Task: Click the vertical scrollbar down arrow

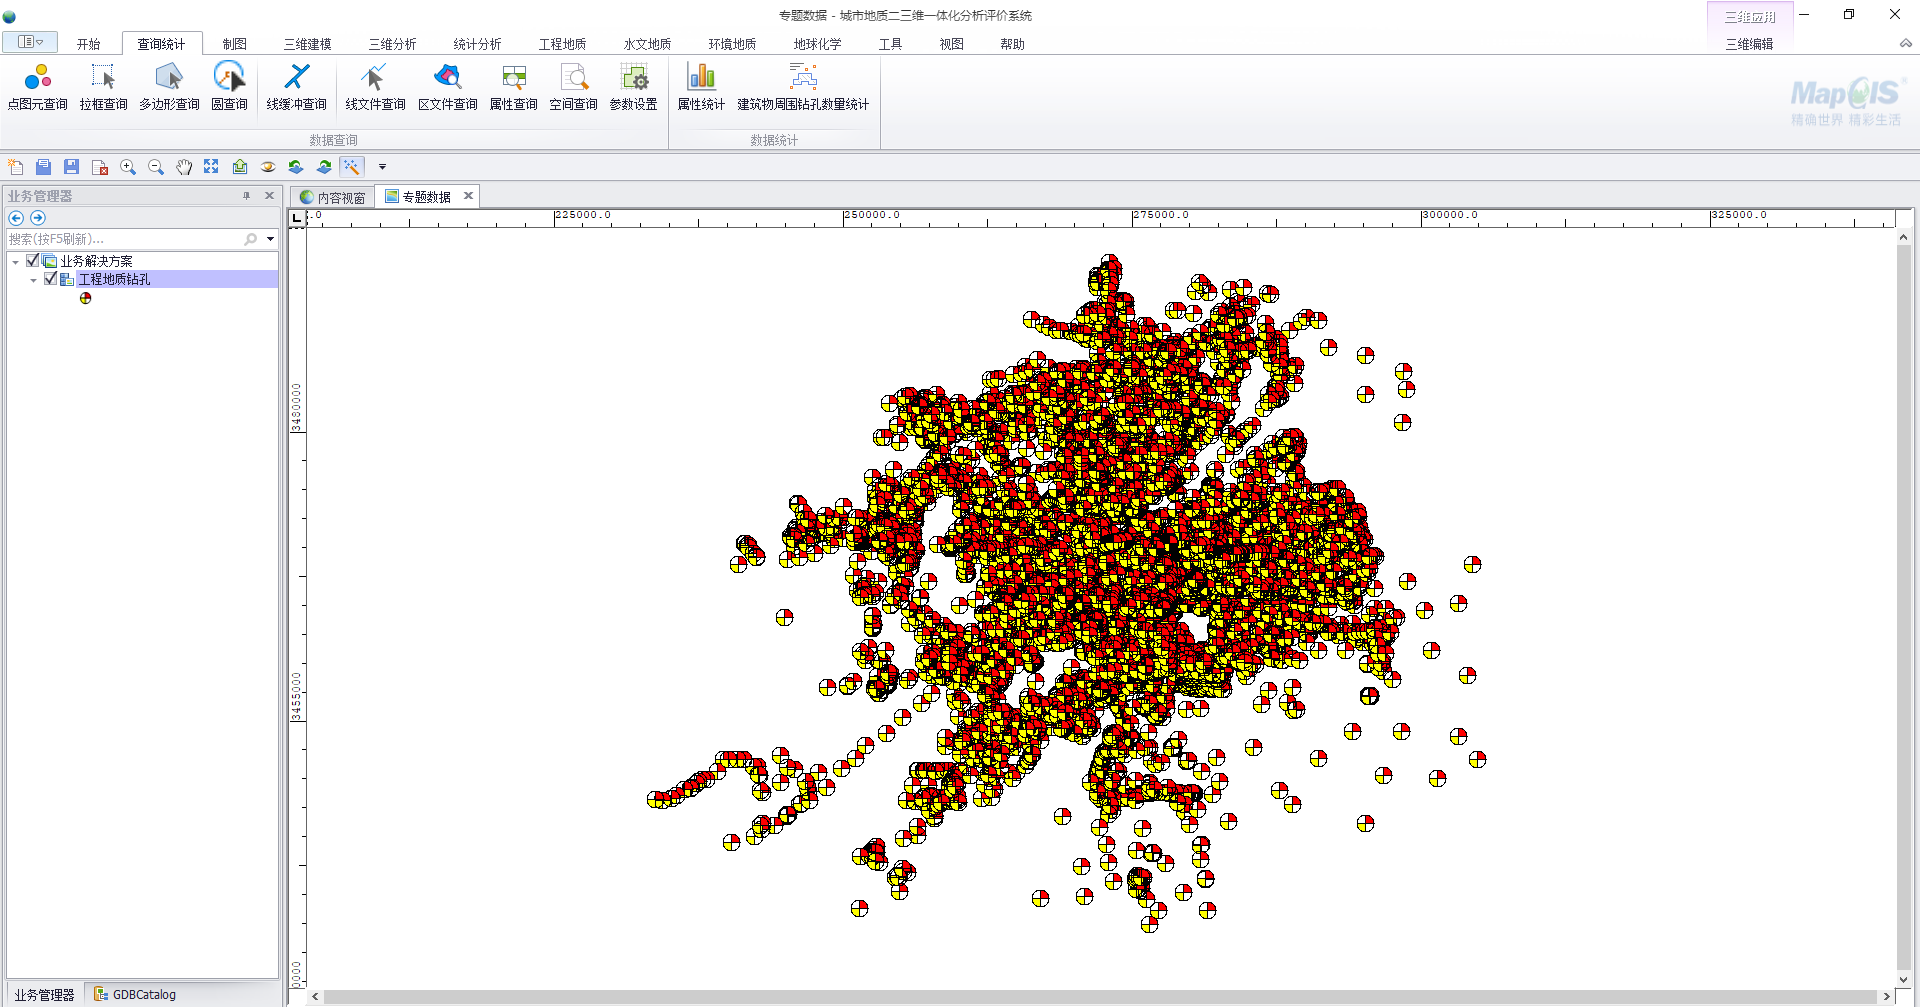Action: 1903,980
